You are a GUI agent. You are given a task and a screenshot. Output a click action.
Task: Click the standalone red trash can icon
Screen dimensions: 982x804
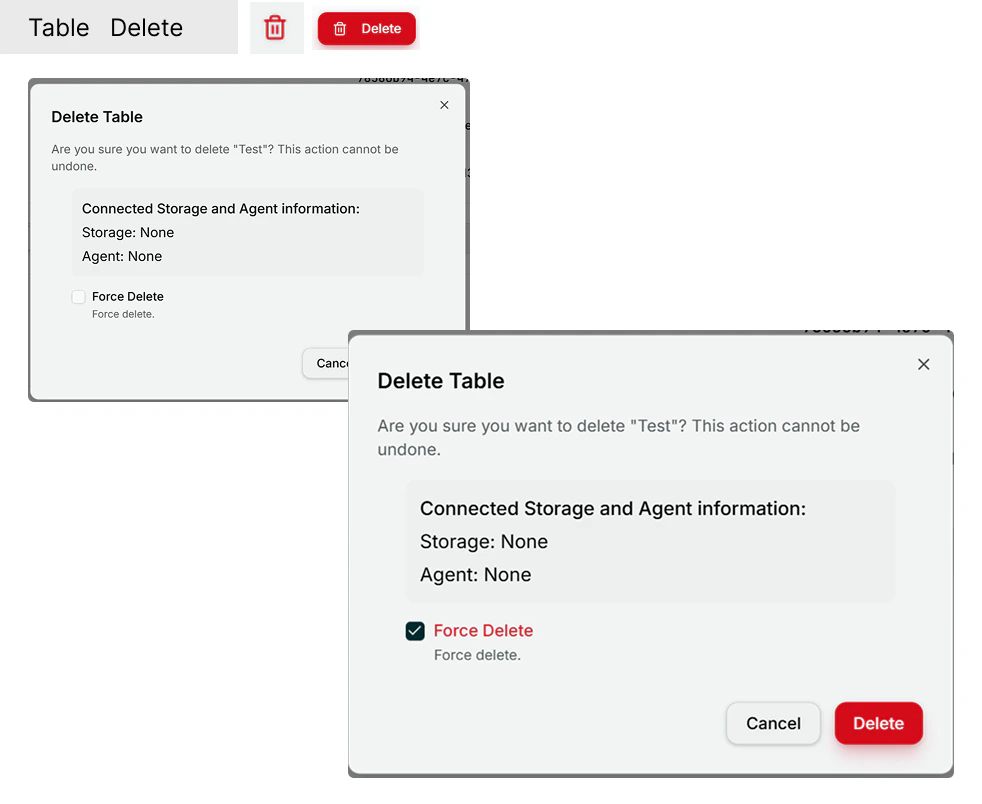(275, 28)
